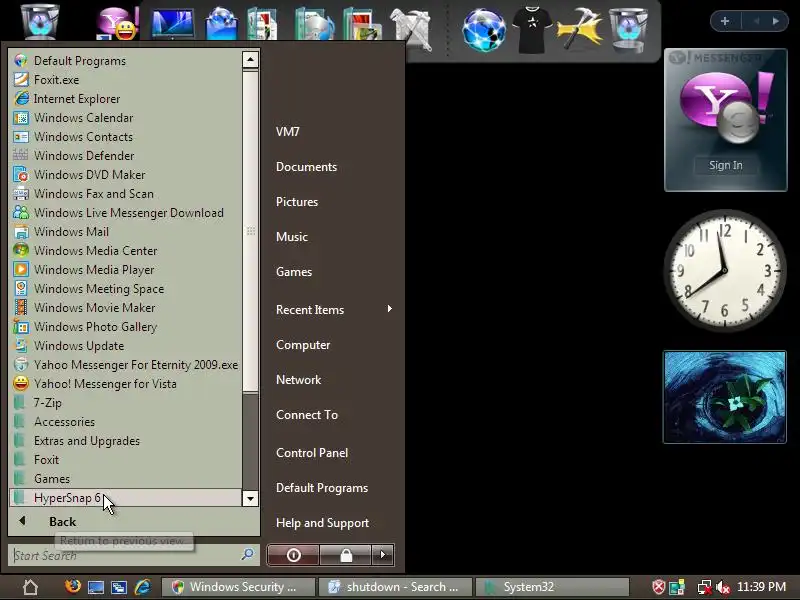Image resolution: width=800 pixels, height=600 pixels.
Task: Launch Yahoo! Messenger for Vista
Action: tap(125, 384)
